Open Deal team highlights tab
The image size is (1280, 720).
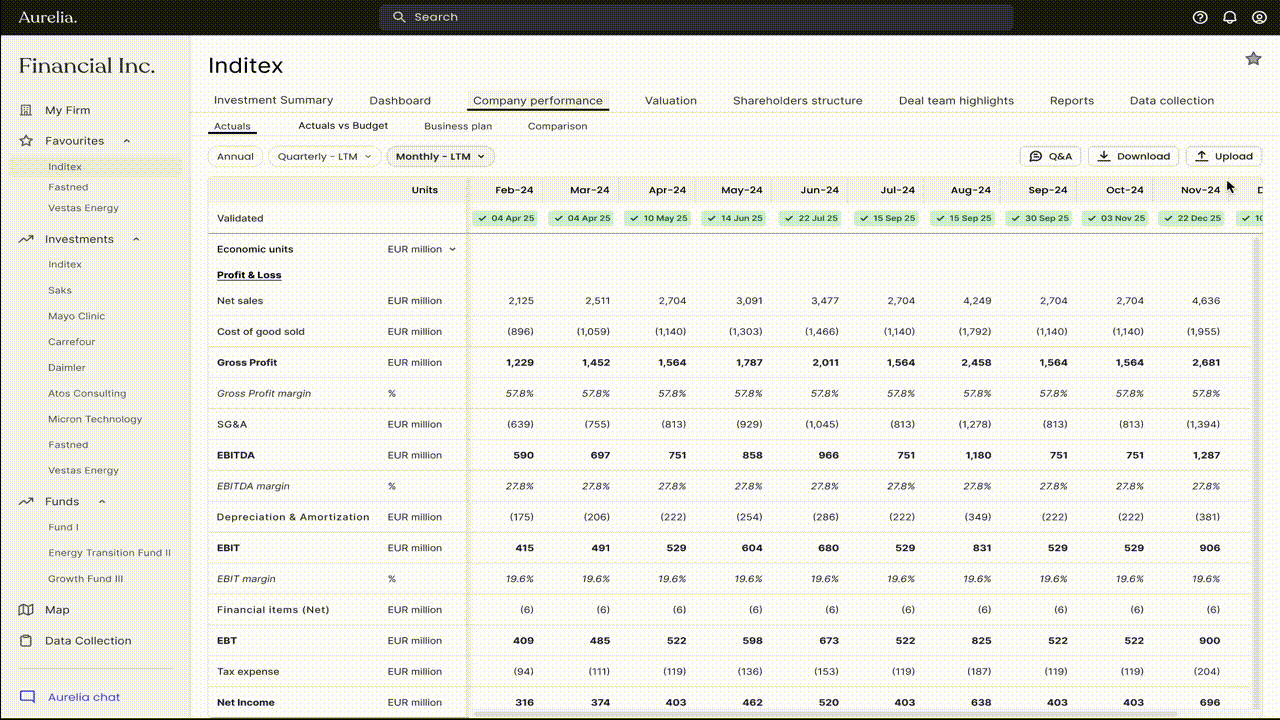(x=956, y=100)
